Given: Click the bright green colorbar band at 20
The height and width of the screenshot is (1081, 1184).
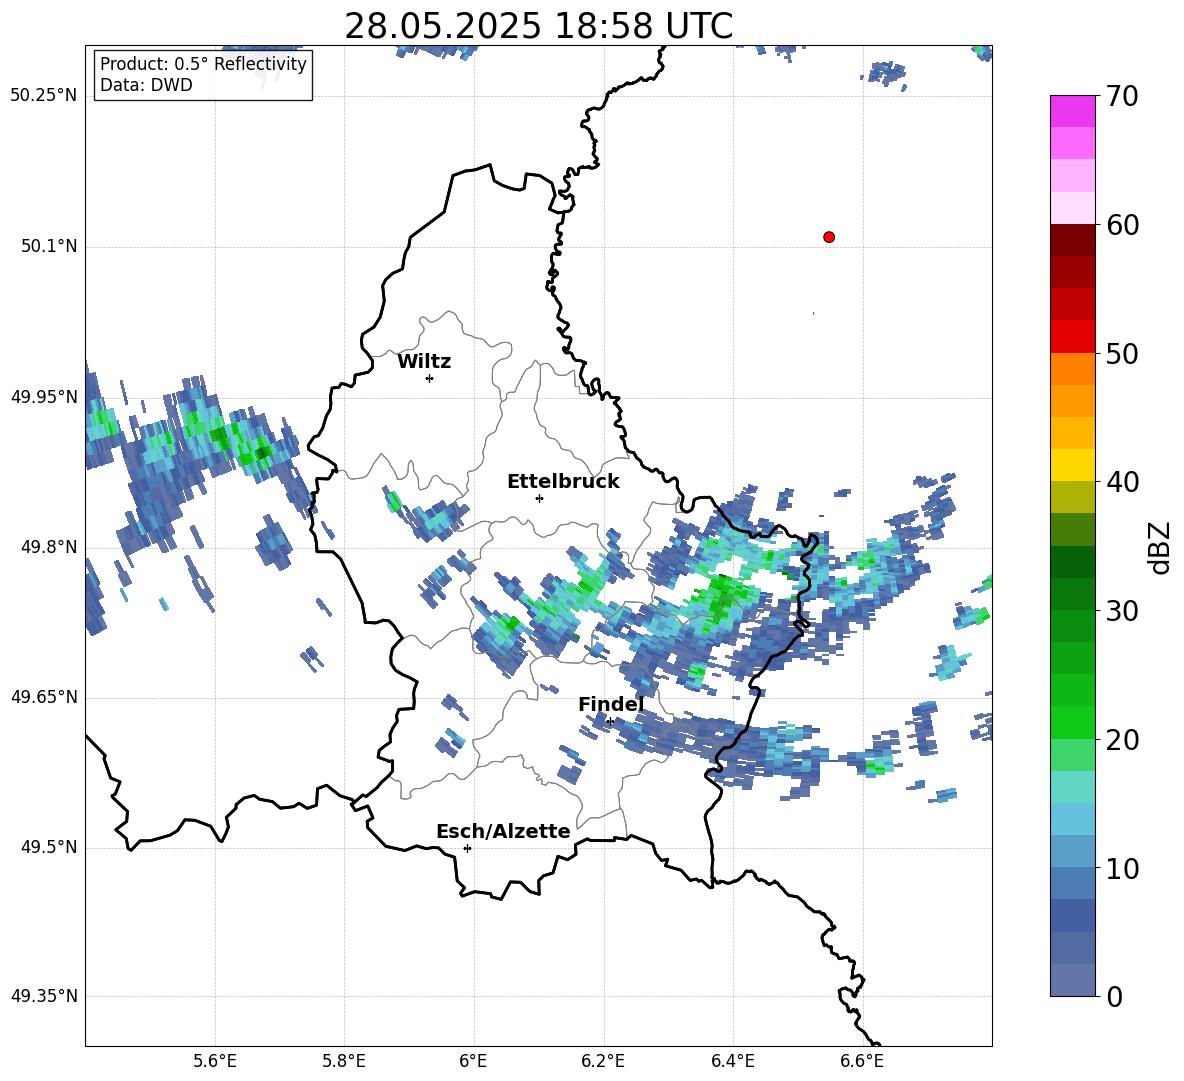Looking at the screenshot, I should (1072, 722).
